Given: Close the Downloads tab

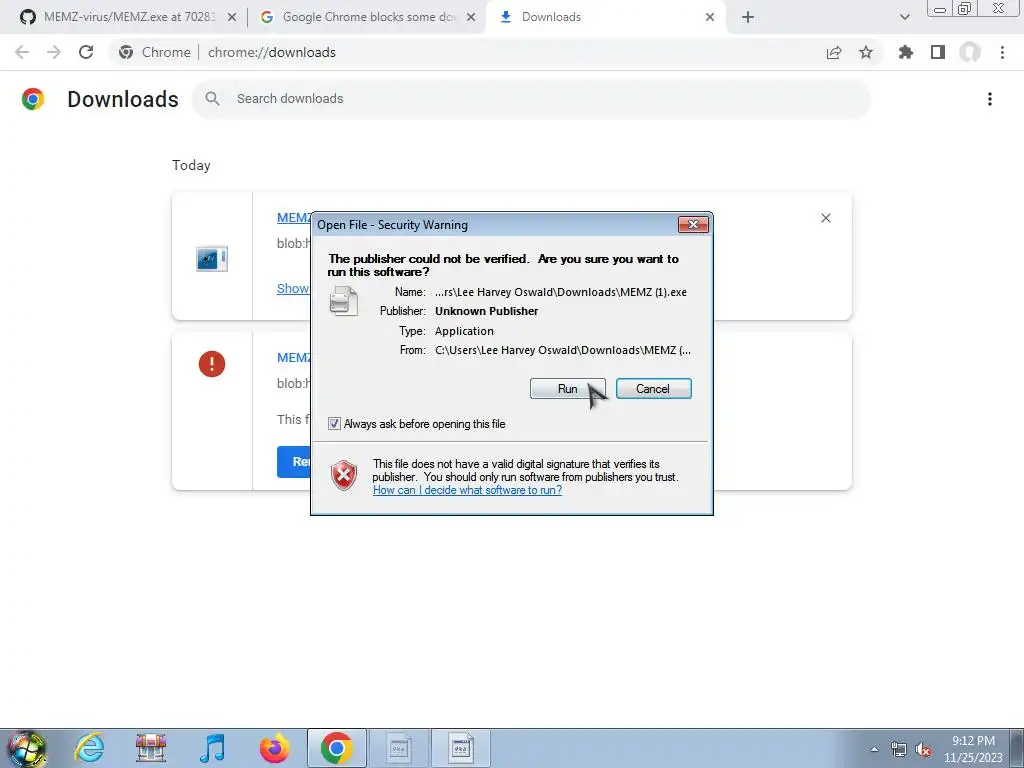Looking at the screenshot, I should pos(710,17).
